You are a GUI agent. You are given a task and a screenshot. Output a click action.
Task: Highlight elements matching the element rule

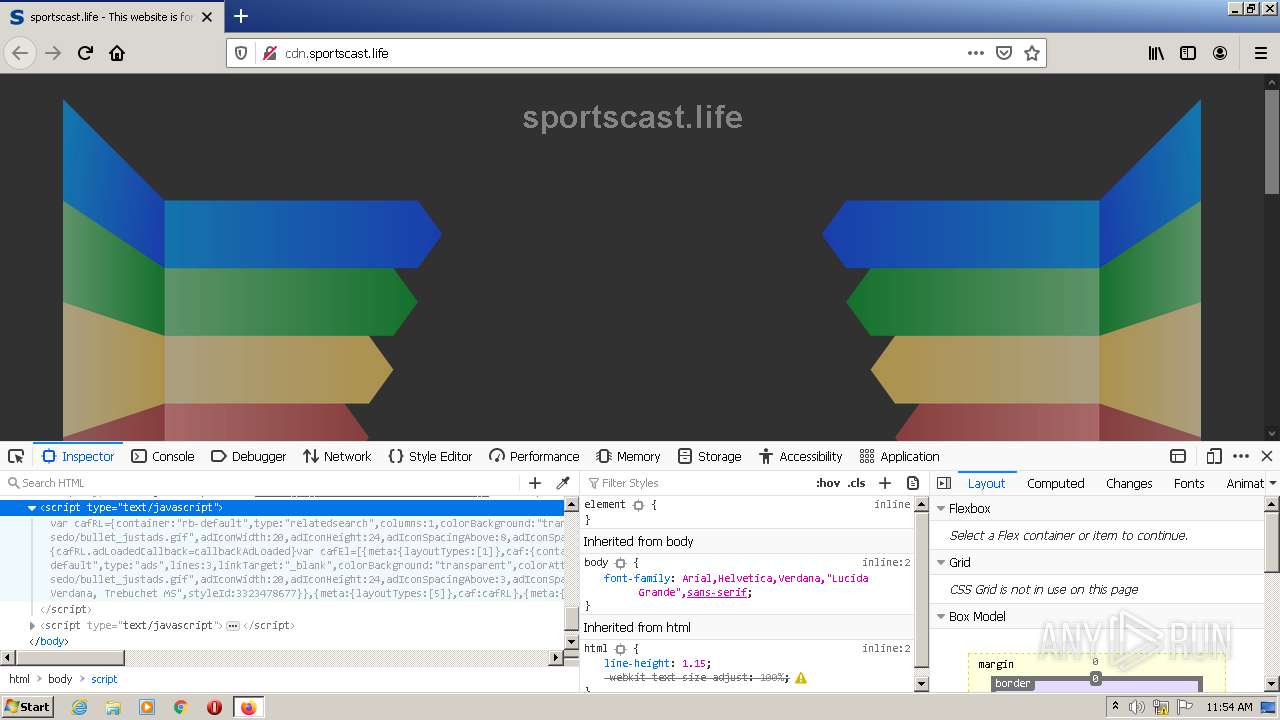[x=638, y=505]
